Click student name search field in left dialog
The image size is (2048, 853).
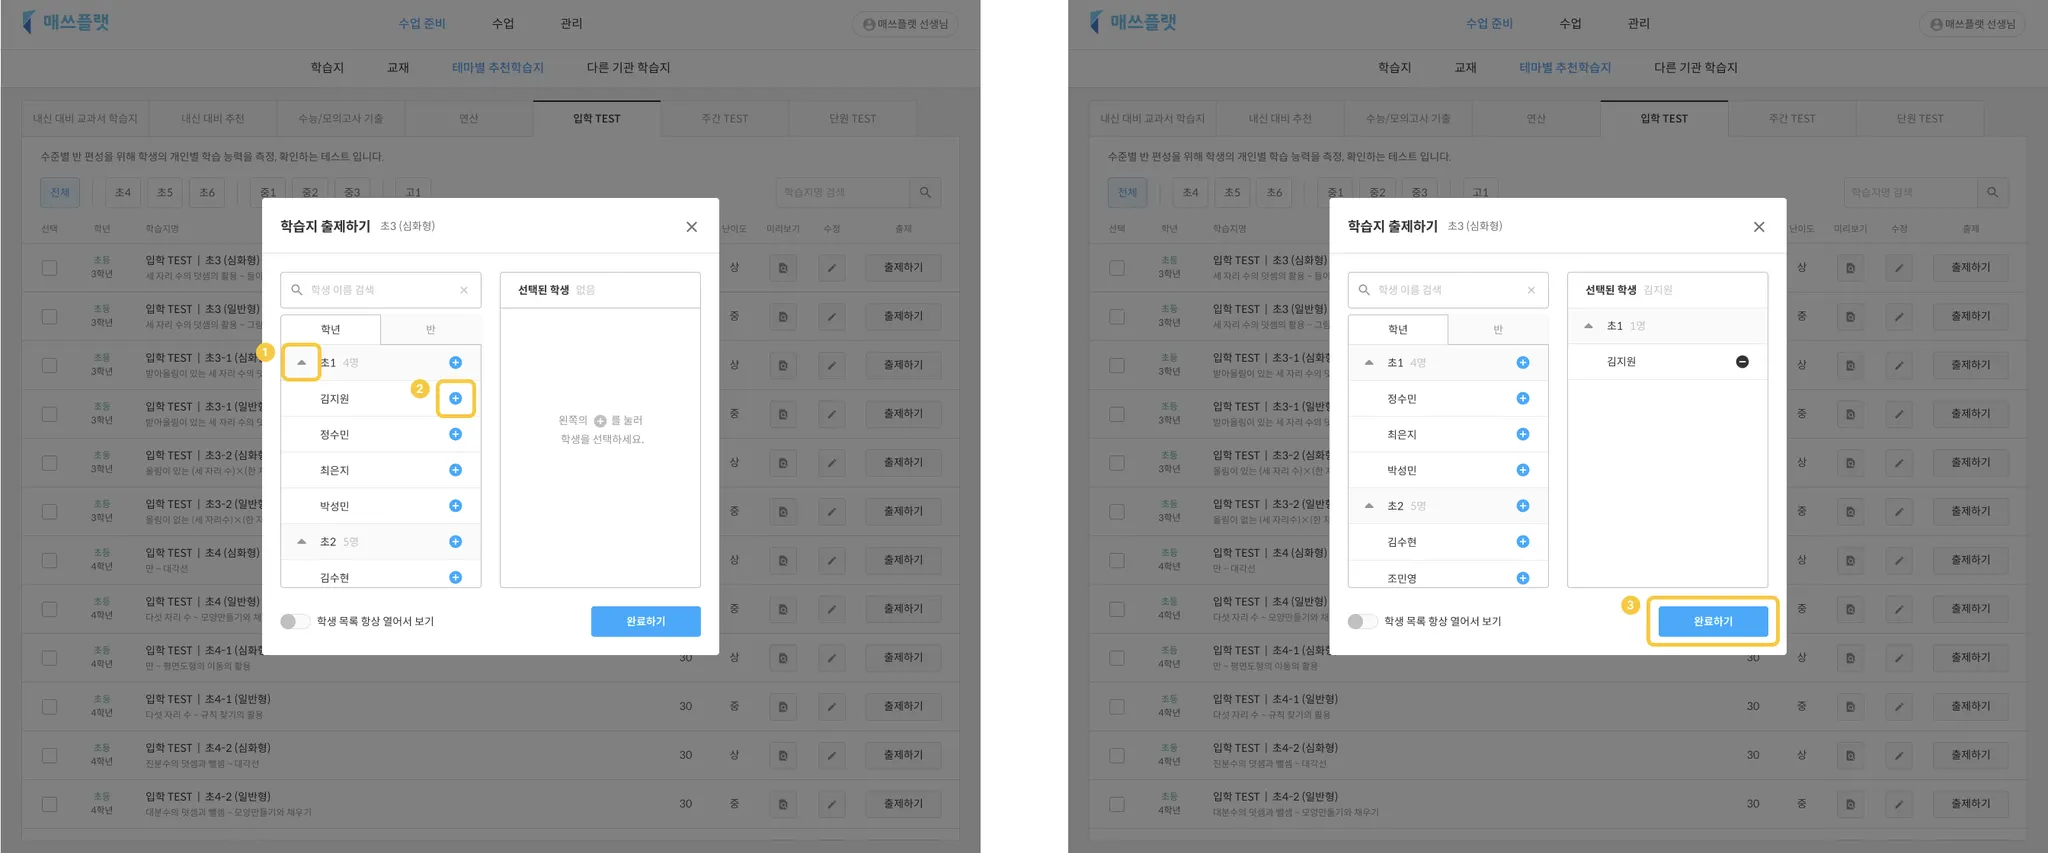coord(380,290)
